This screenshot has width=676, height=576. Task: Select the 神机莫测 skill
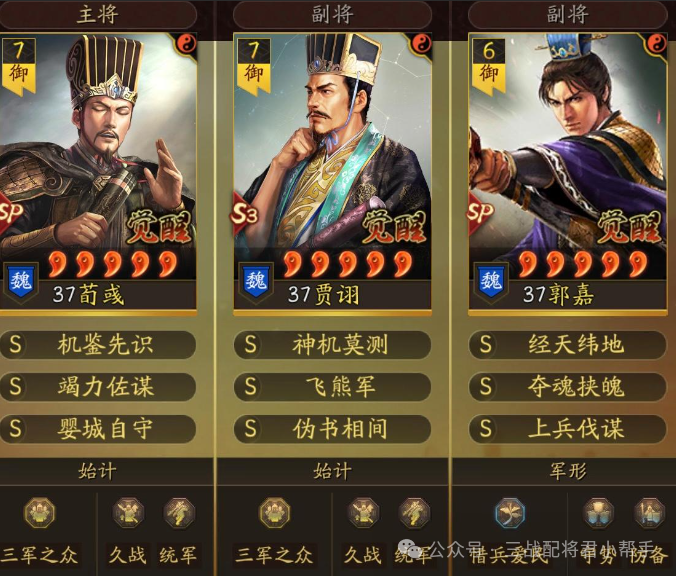(332, 344)
